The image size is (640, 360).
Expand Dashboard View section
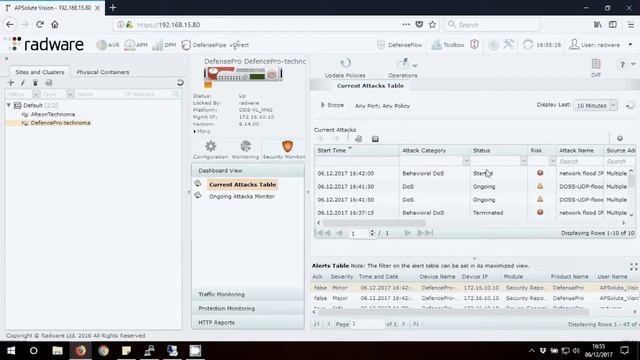click(x=248, y=171)
